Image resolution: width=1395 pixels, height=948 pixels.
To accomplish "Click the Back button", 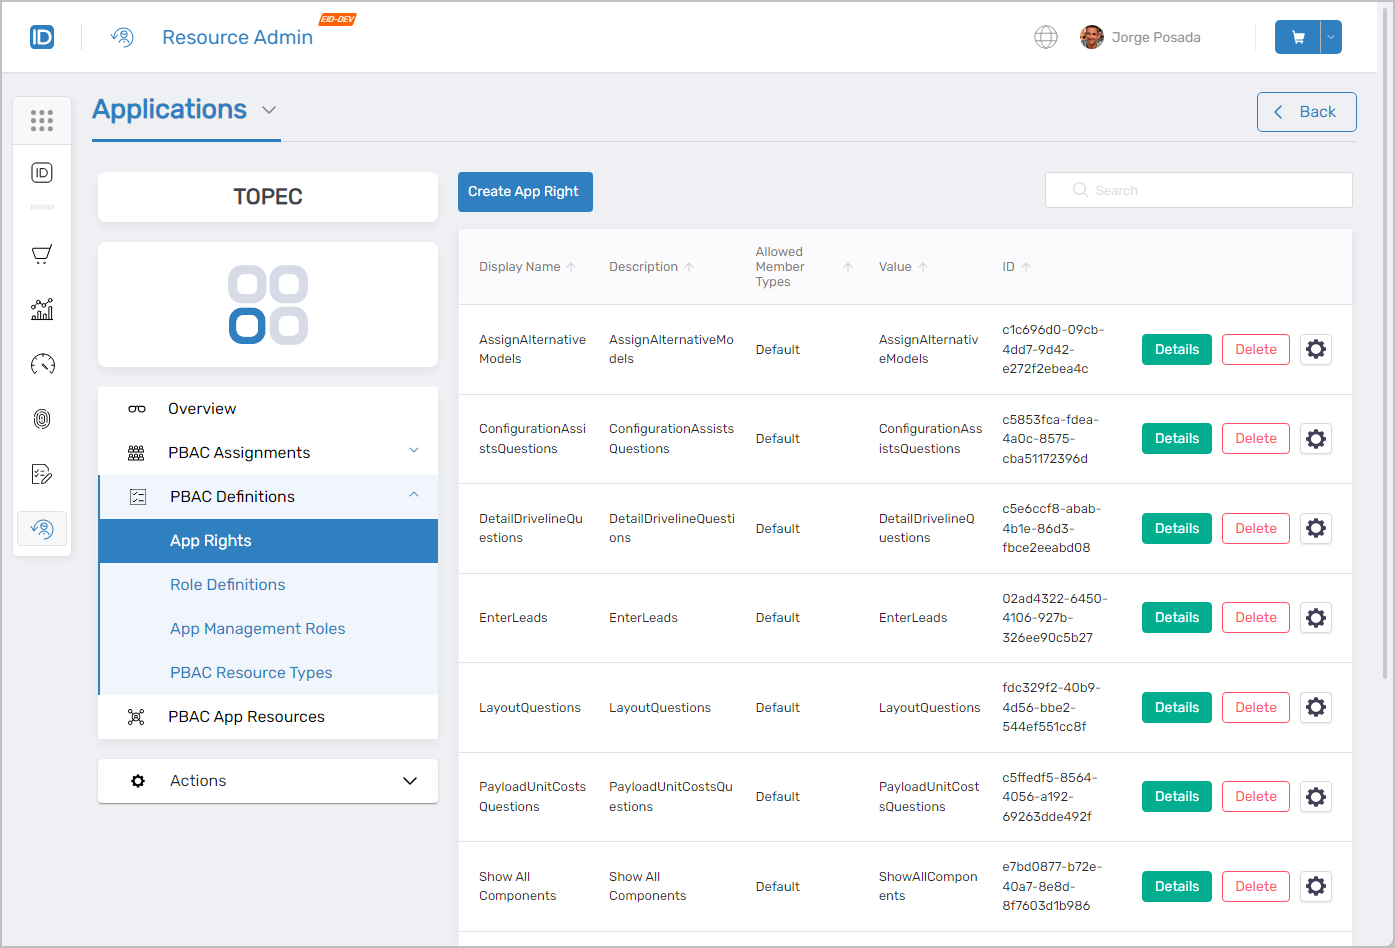I will click(1306, 111).
